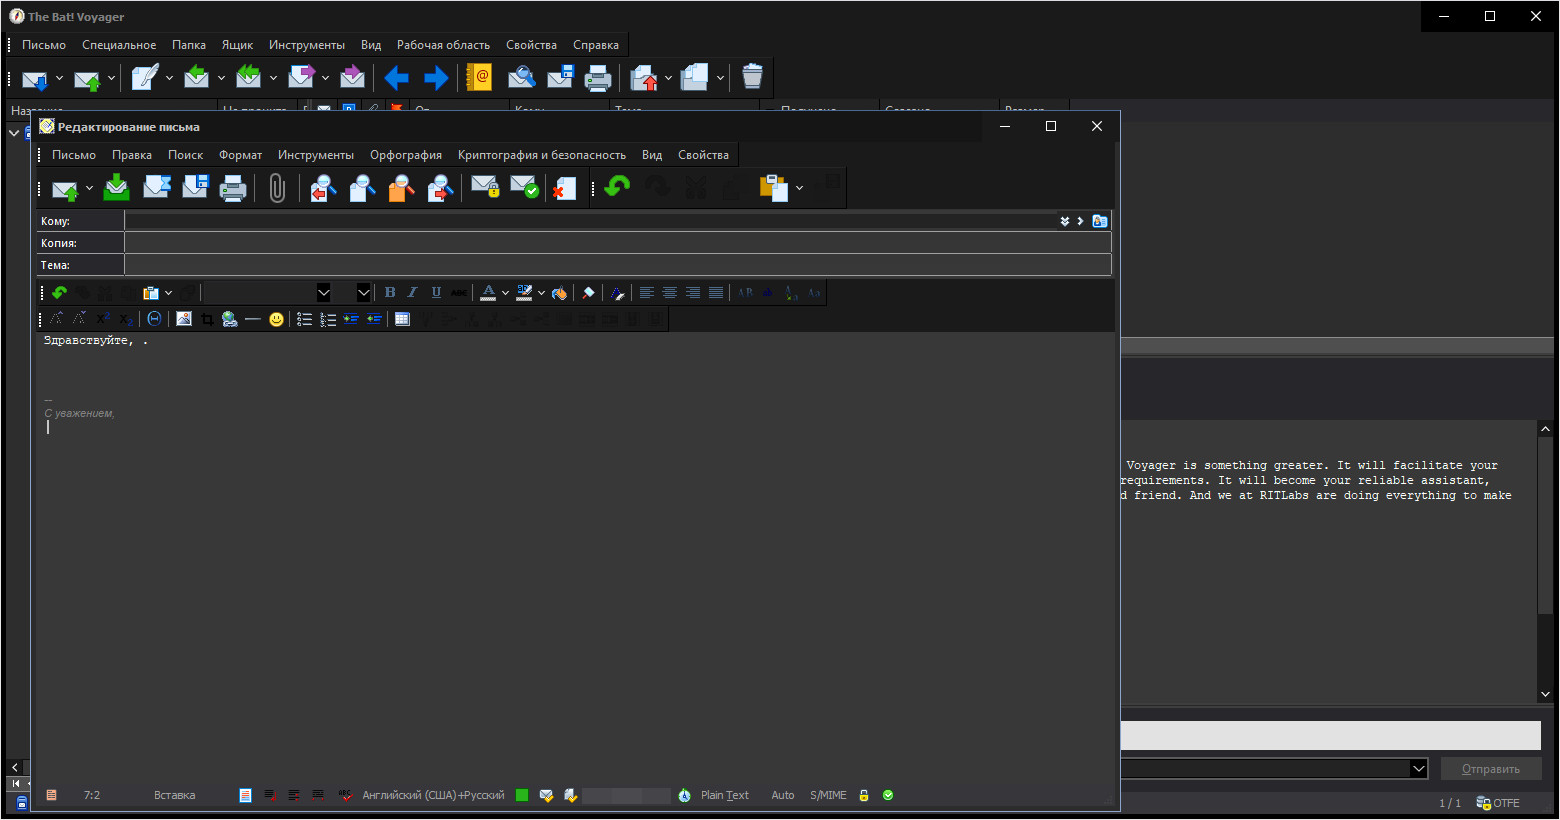This screenshot has height=820, width=1560.
Task: Click the address book icon in main toolbar
Action: pyautogui.click(x=480, y=77)
